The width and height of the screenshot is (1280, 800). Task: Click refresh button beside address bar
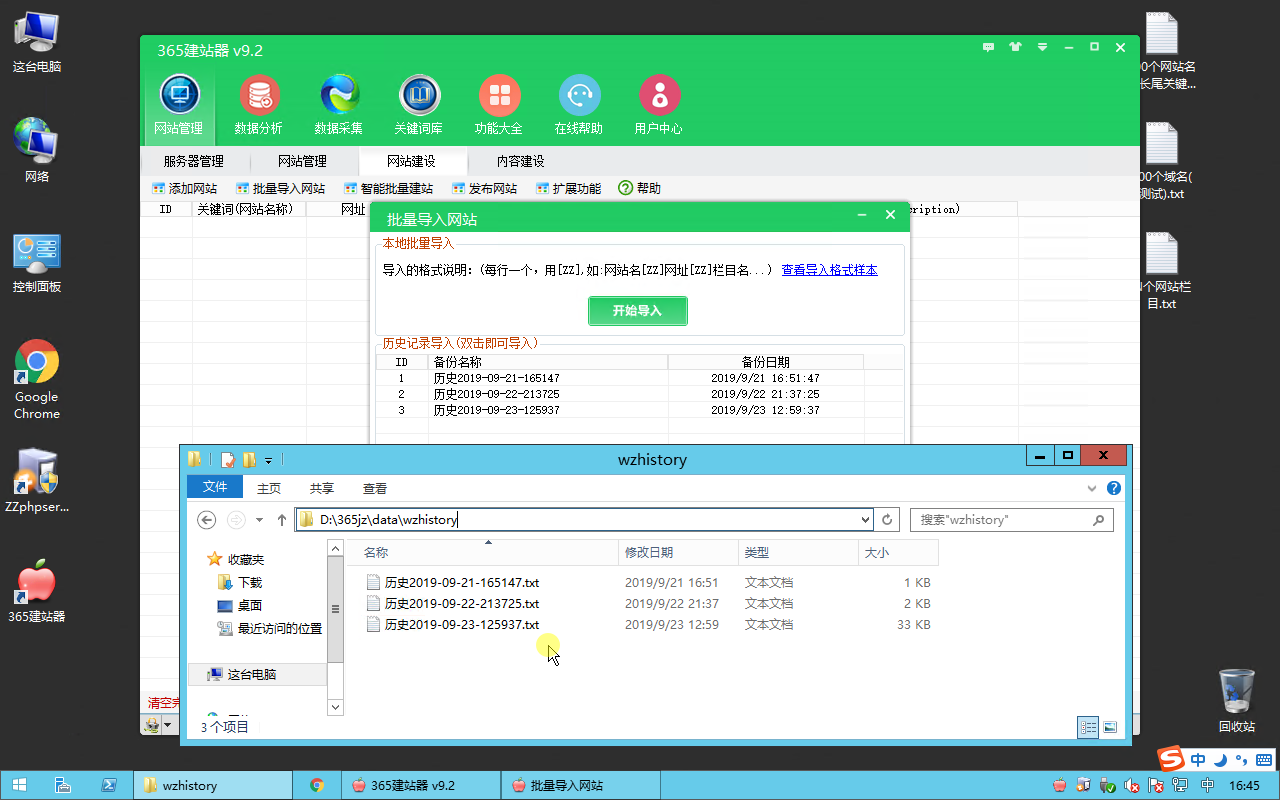tap(887, 520)
